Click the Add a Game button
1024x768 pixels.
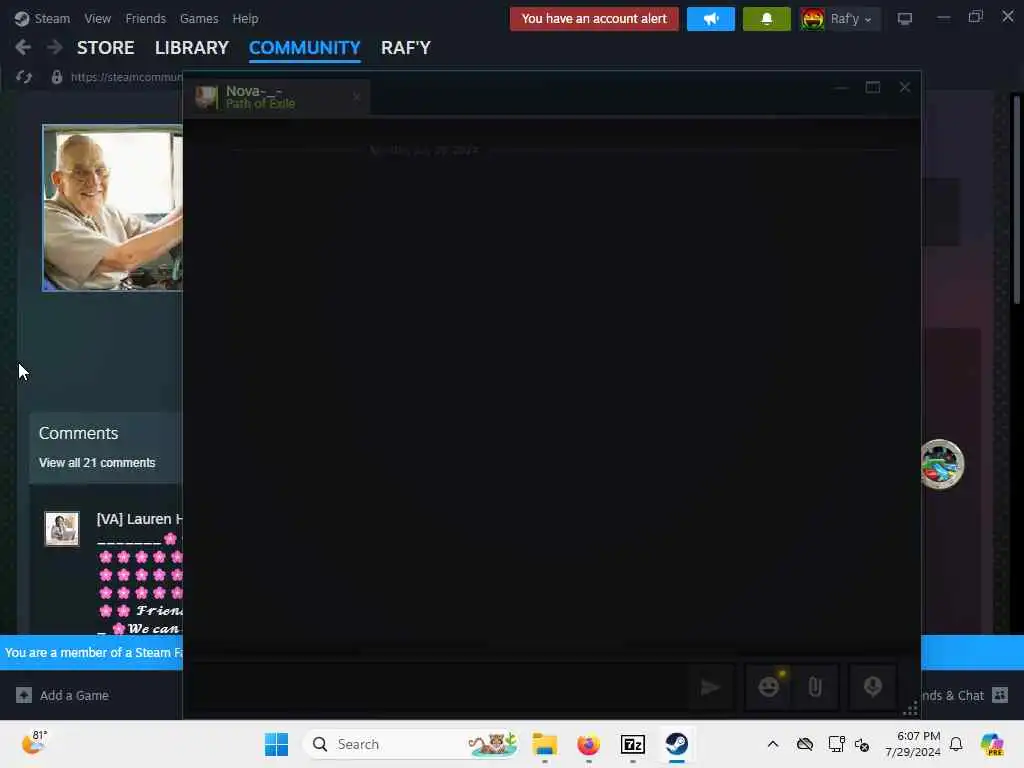pos(63,695)
